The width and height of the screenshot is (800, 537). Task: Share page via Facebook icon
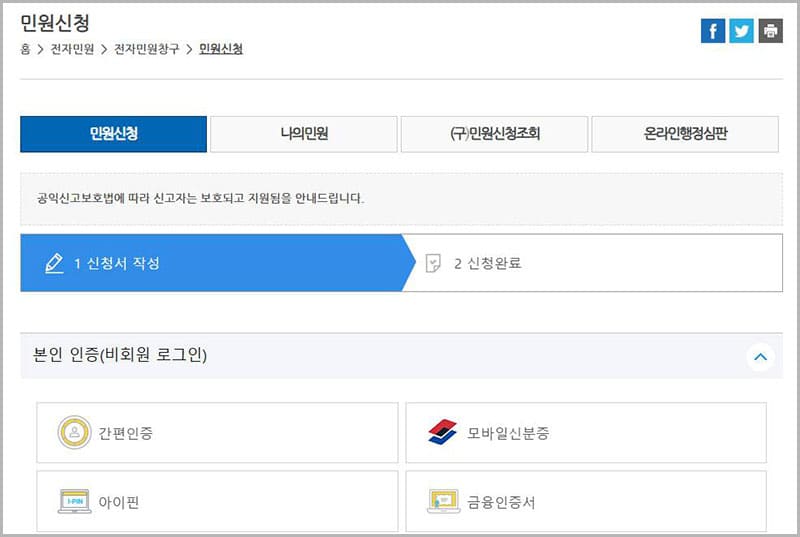[x=712, y=31]
